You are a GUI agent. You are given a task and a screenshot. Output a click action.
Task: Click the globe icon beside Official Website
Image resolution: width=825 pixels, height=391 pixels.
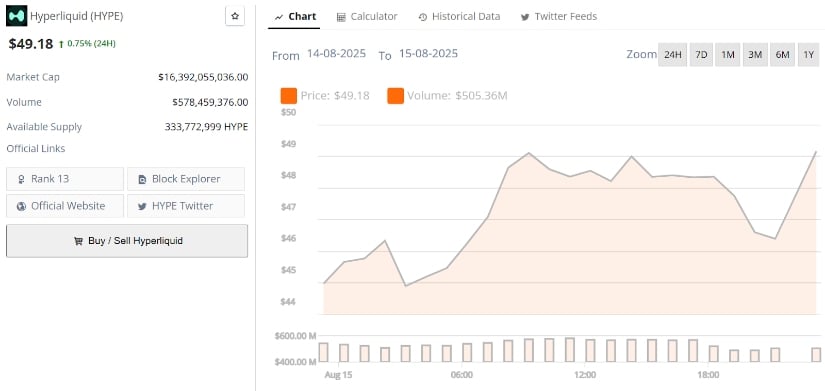pos(22,206)
